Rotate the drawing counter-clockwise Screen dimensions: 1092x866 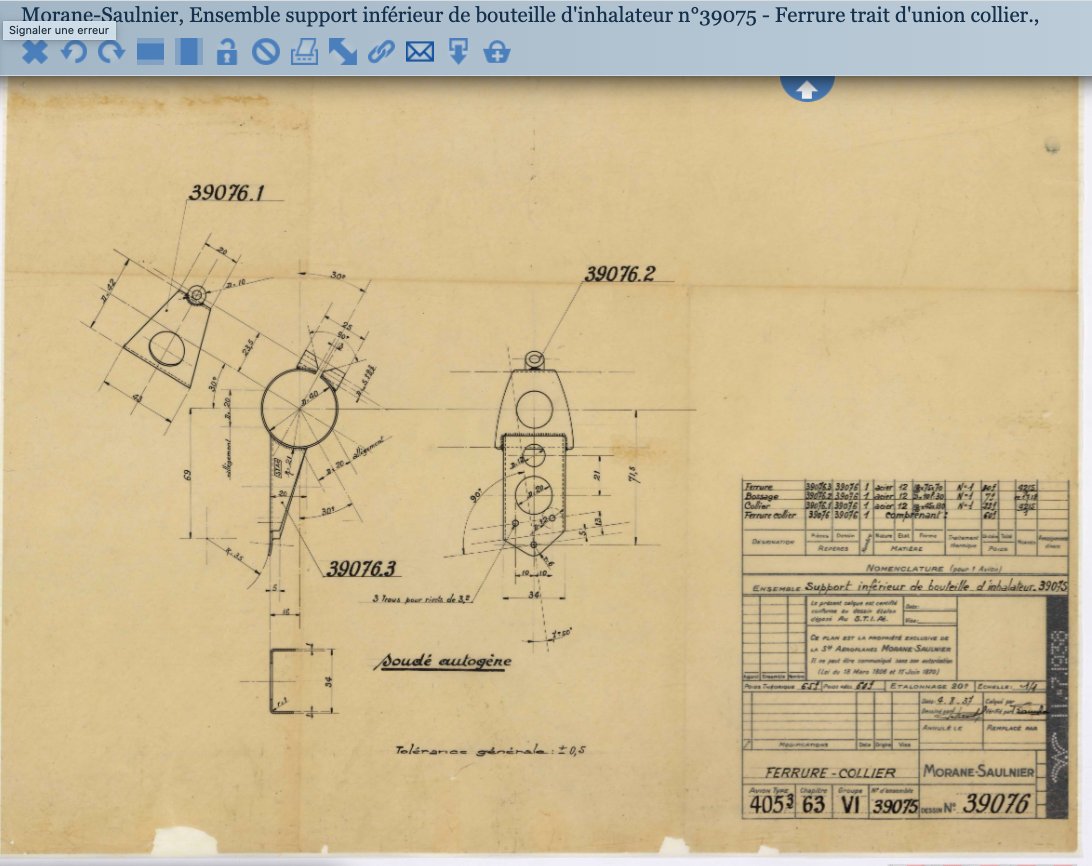73,52
